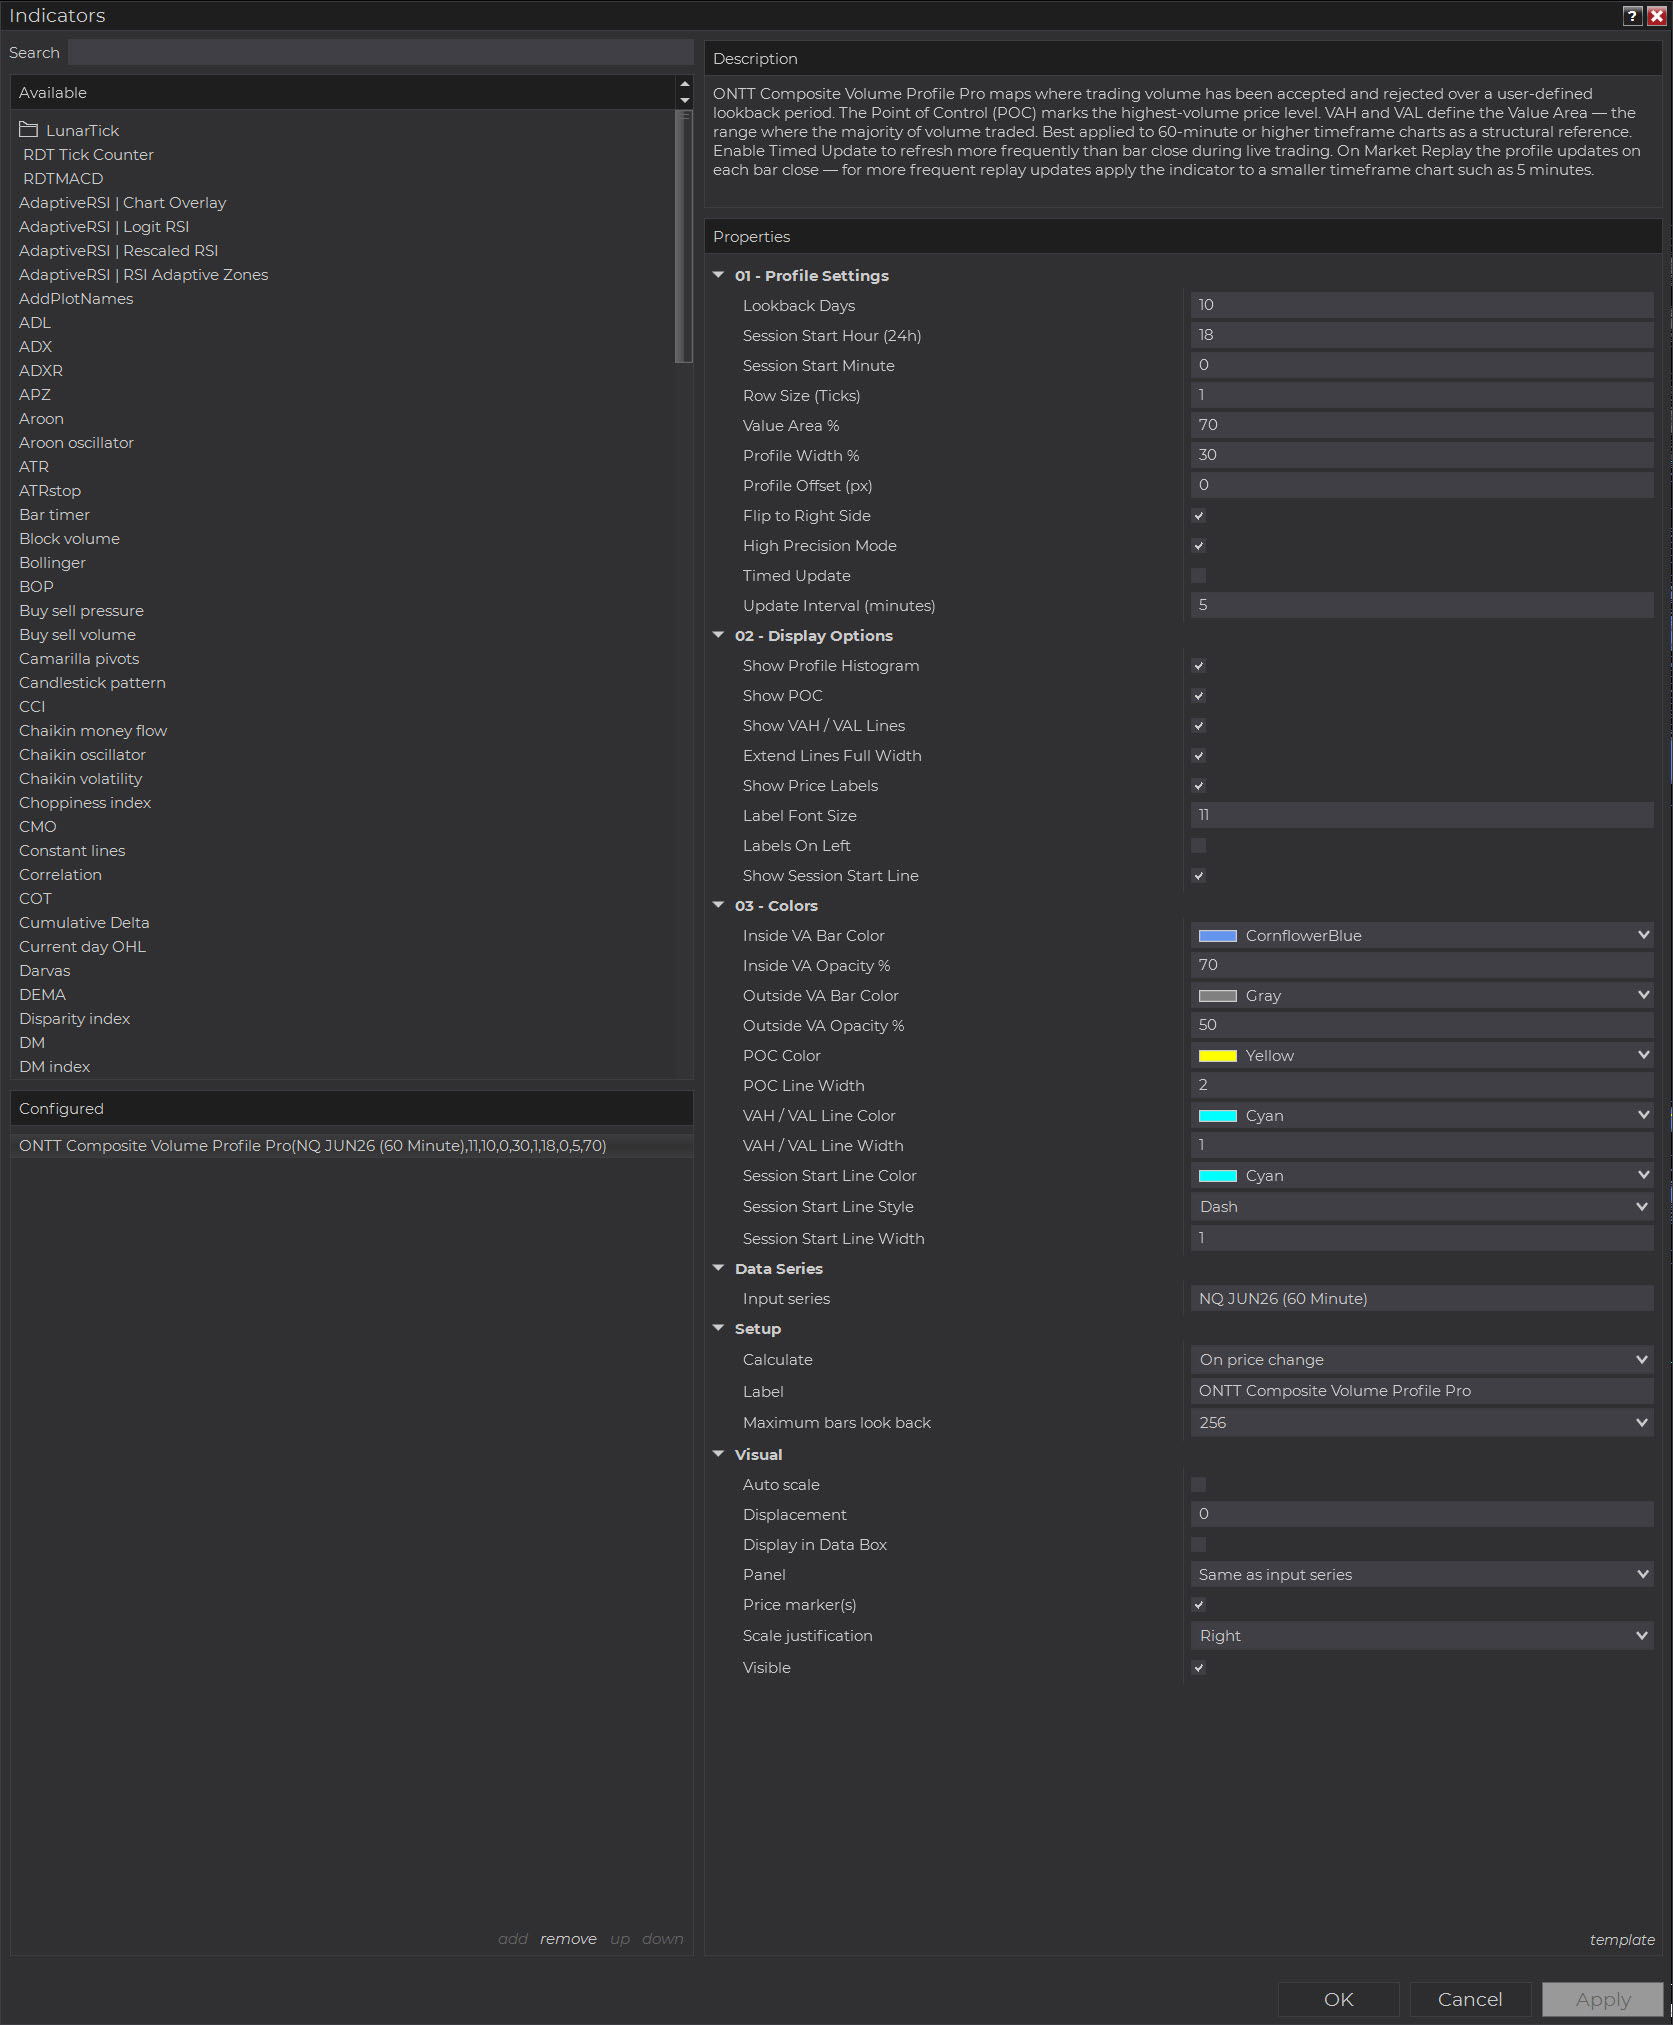Toggle Show Price Labels checkbox
Screen dimensions: 1673x2025
(x=1198, y=786)
